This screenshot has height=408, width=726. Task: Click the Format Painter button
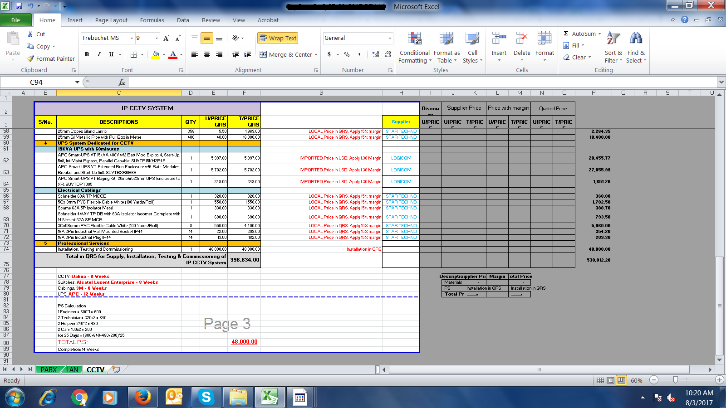coord(50,58)
